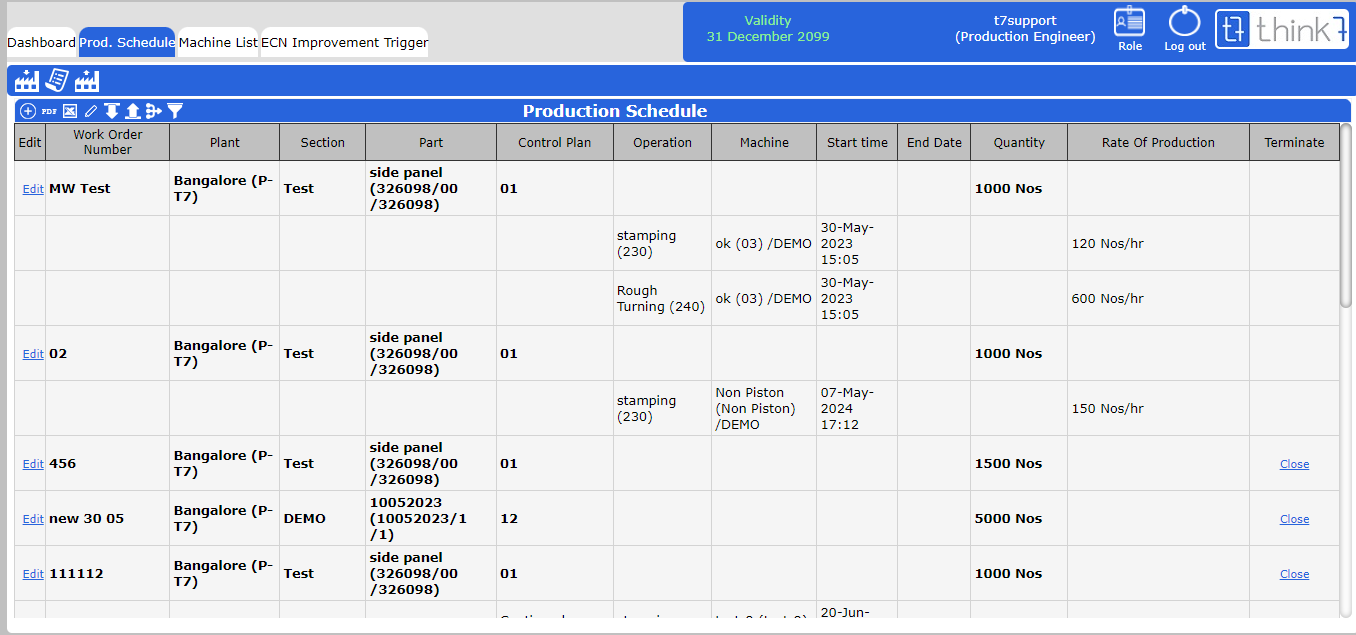Edit work order 111112

coord(32,573)
